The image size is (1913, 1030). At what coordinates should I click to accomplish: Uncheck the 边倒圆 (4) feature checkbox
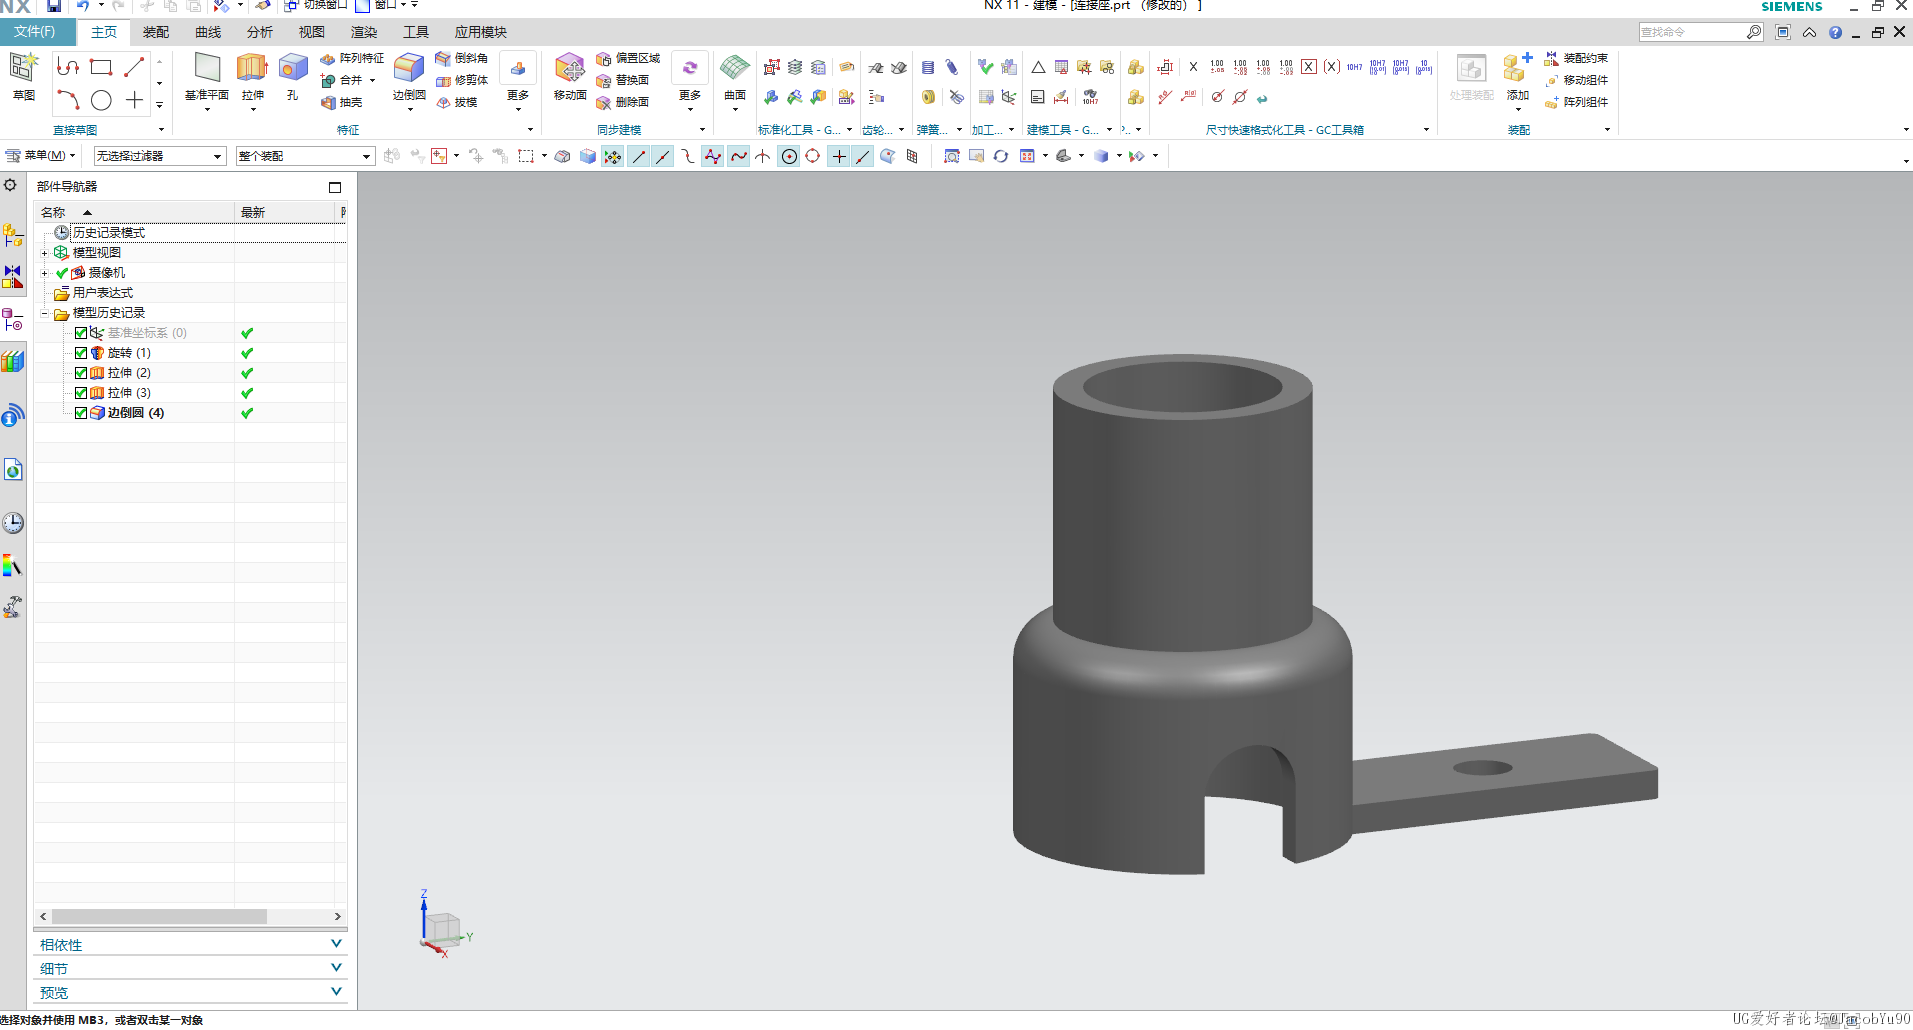tap(81, 413)
